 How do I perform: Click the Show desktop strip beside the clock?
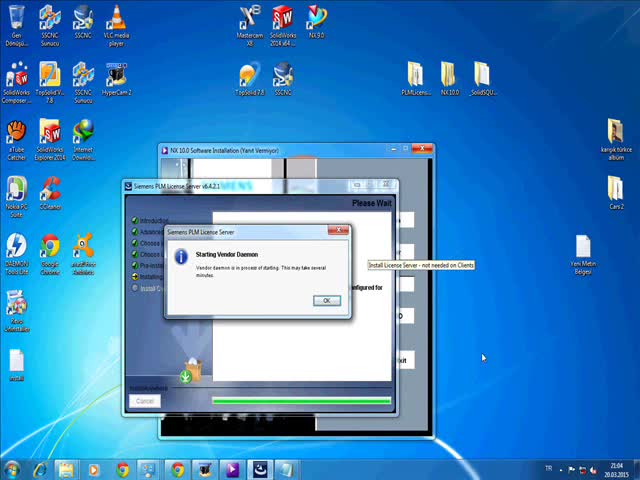[x=637, y=470]
